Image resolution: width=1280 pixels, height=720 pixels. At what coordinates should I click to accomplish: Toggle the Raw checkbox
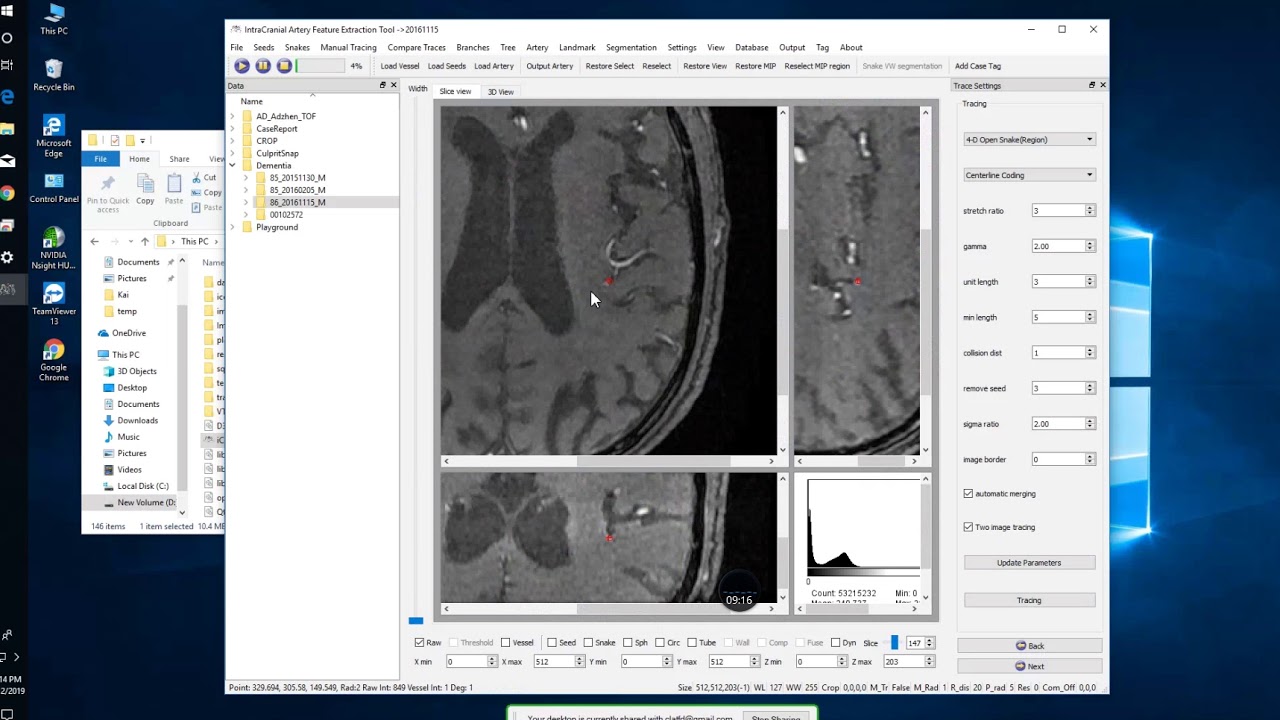[x=420, y=642]
